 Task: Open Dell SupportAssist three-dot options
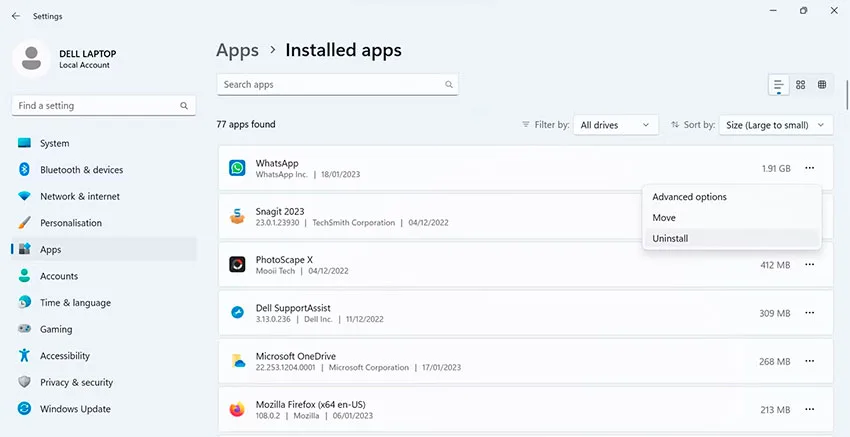[x=809, y=313]
